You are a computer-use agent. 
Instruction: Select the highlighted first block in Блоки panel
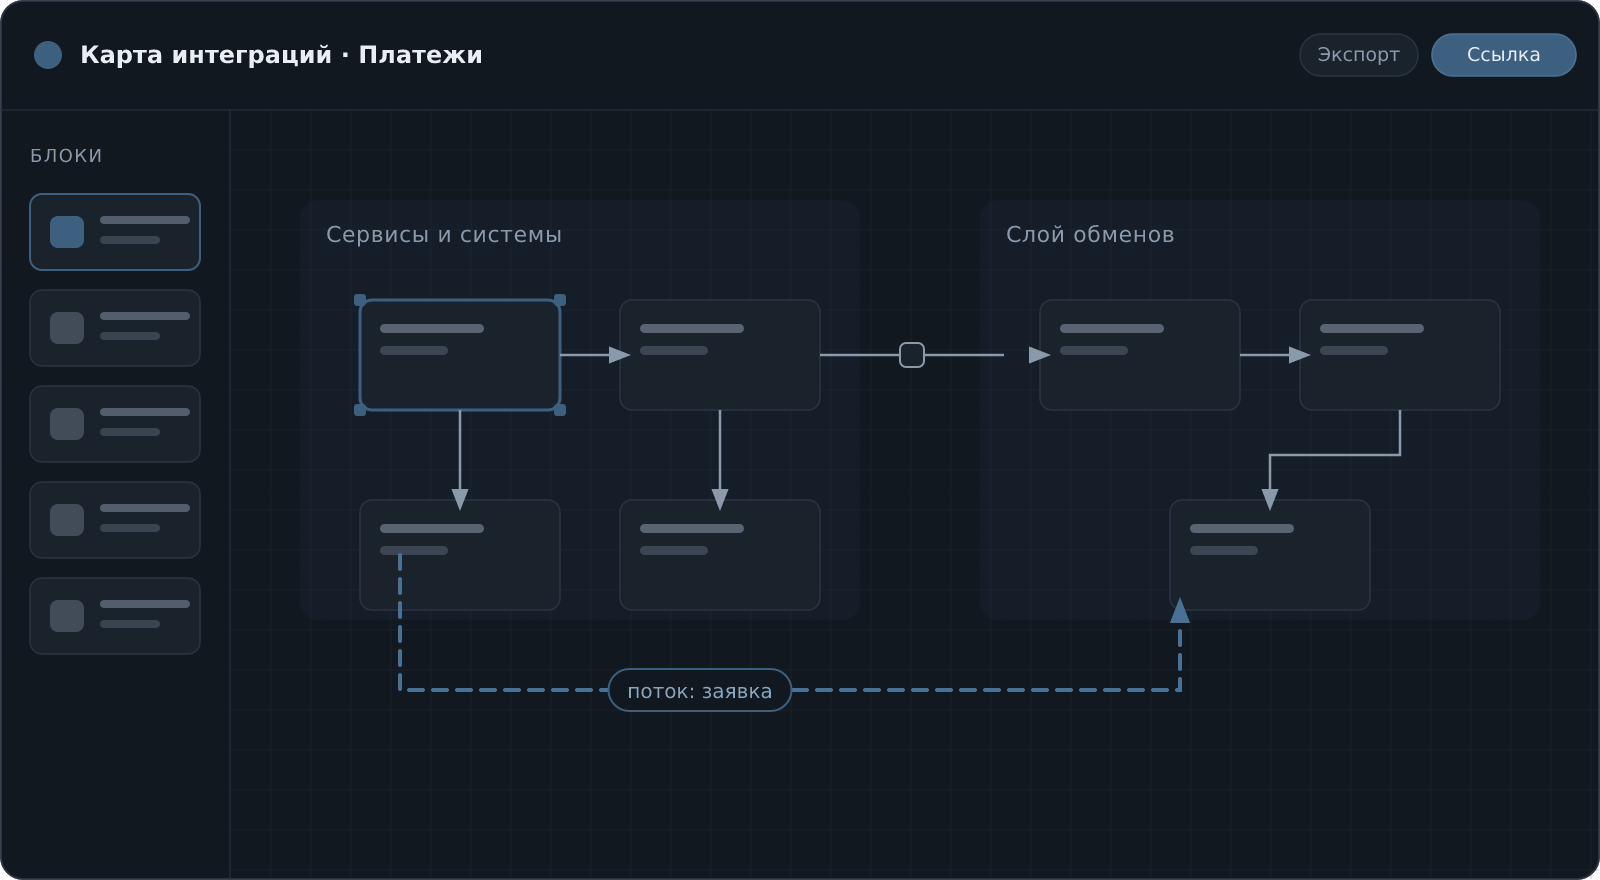pyautogui.click(x=115, y=232)
